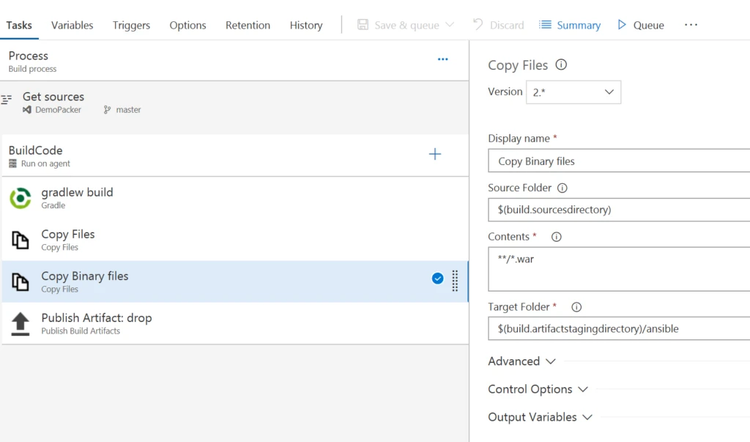750x442 pixels.
Task: Open the Process ellipsis menu
Action: pyautogui.click(x=443, y=59)
